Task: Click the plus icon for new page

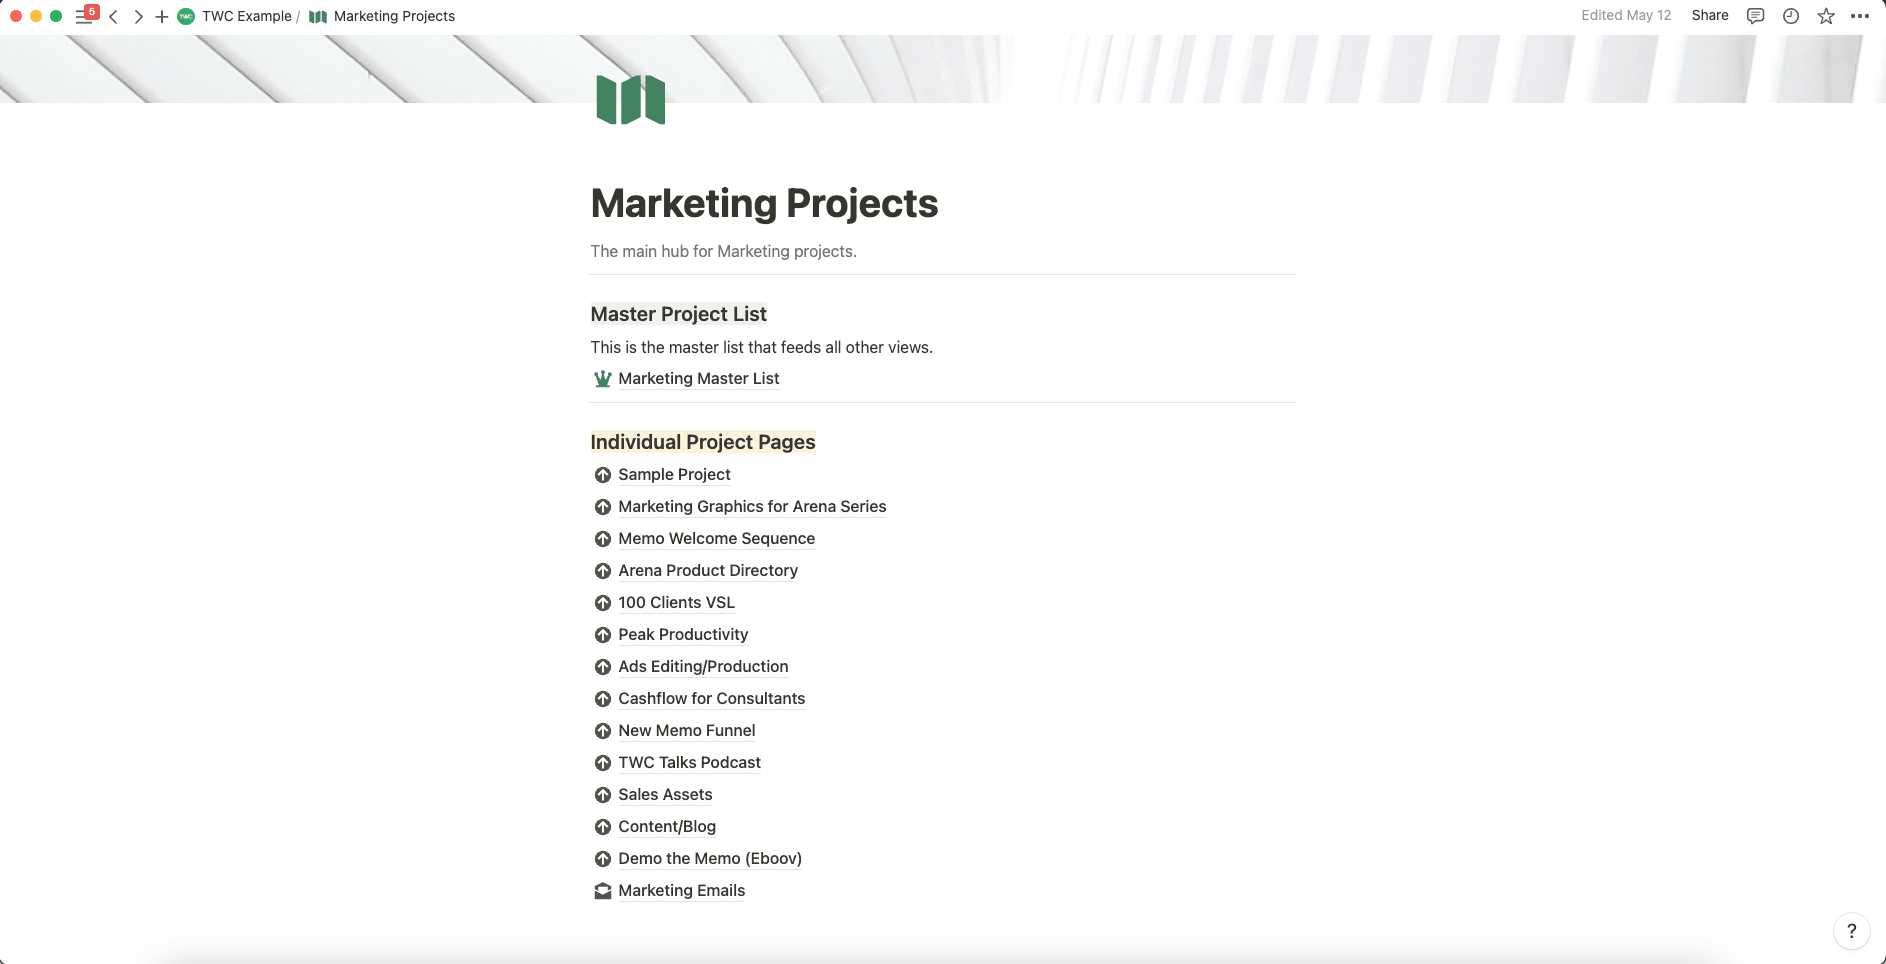Action: pos(161,16)
